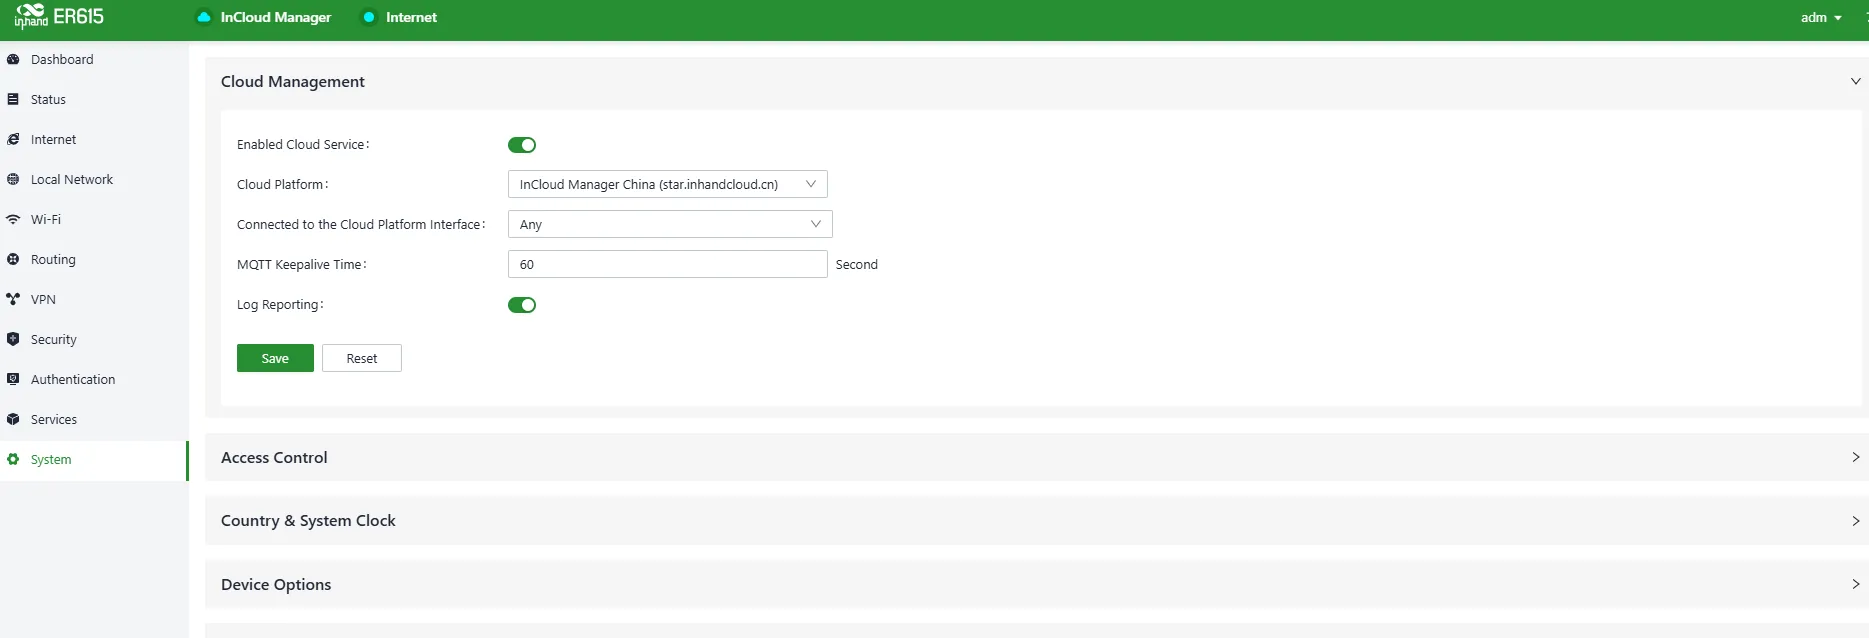Click the Internet status indicator dot
The width and height of the screenshot is (1869, 638).
(369, 17)
